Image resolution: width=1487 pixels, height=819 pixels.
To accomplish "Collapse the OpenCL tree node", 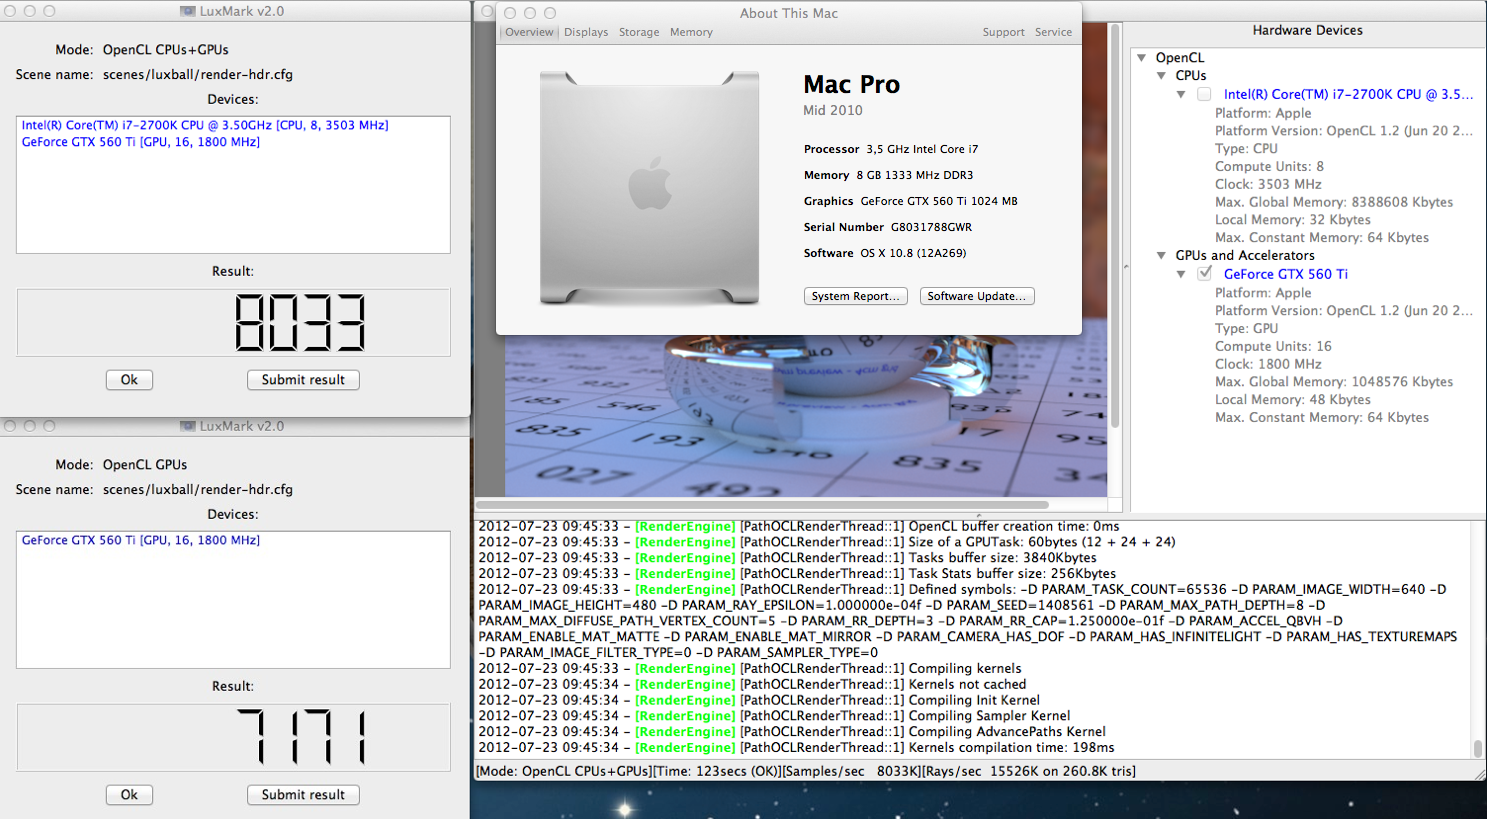I will tap(1142, 58).
